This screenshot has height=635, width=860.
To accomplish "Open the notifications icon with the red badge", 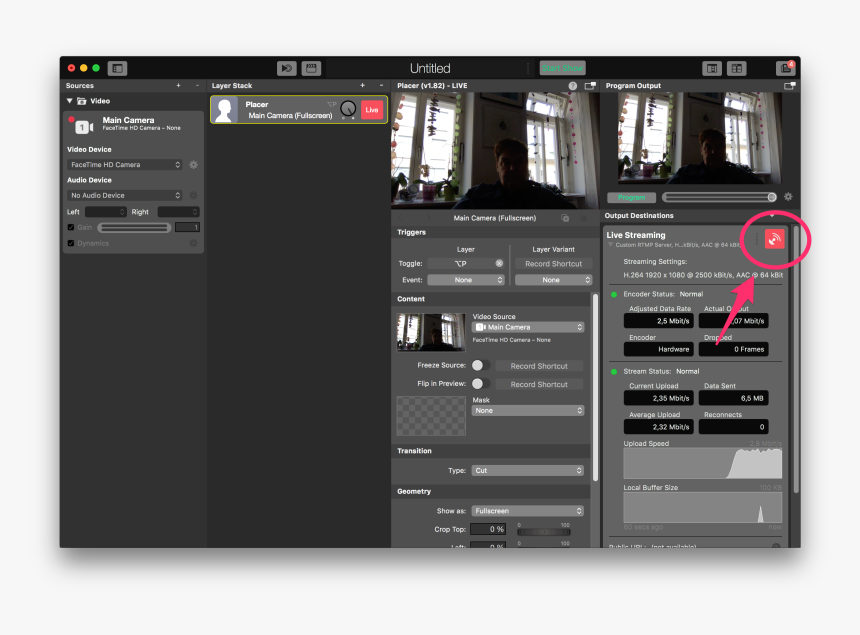I will tap(785, 68).
